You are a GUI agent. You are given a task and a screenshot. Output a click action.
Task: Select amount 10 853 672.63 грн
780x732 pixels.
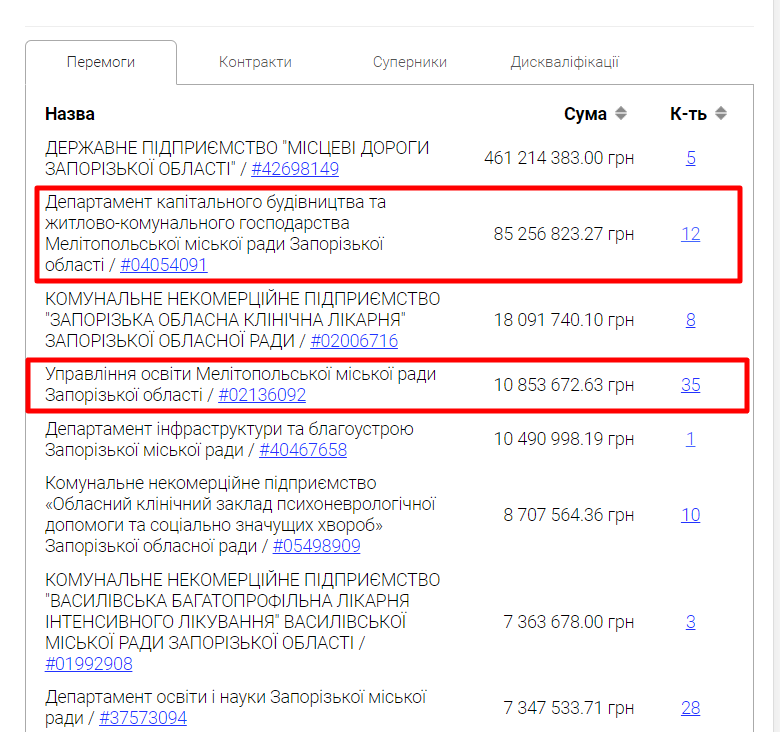coord(564,385)
